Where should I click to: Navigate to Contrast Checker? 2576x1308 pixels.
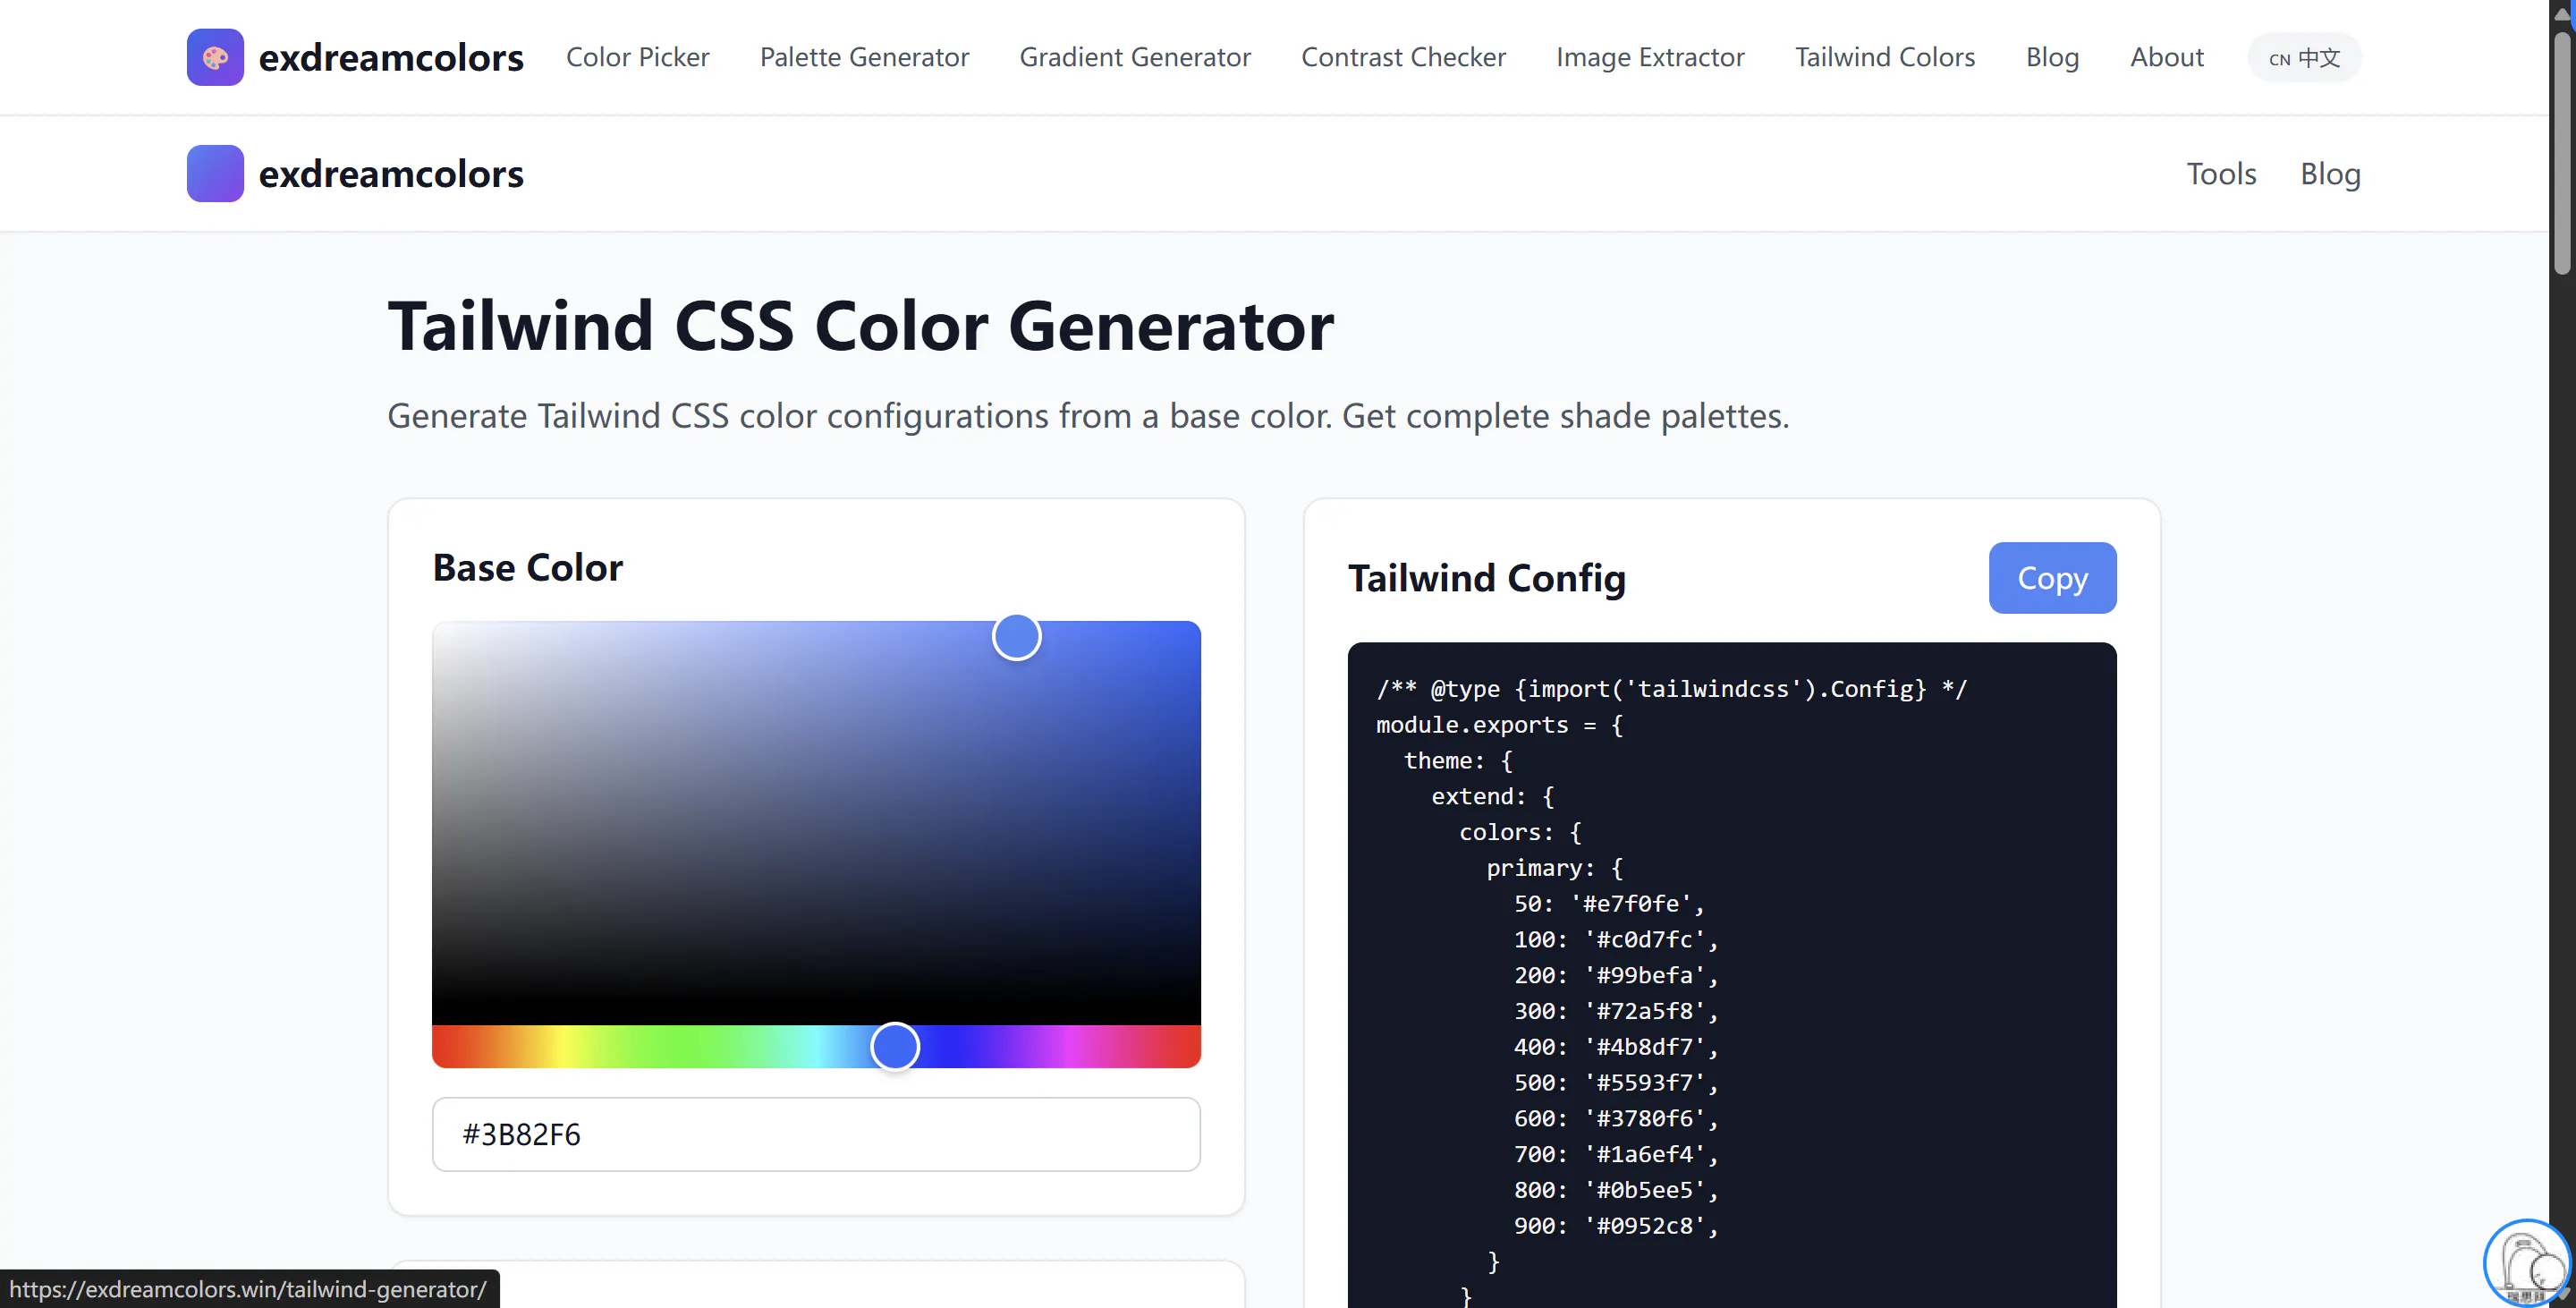[1404, 57]
